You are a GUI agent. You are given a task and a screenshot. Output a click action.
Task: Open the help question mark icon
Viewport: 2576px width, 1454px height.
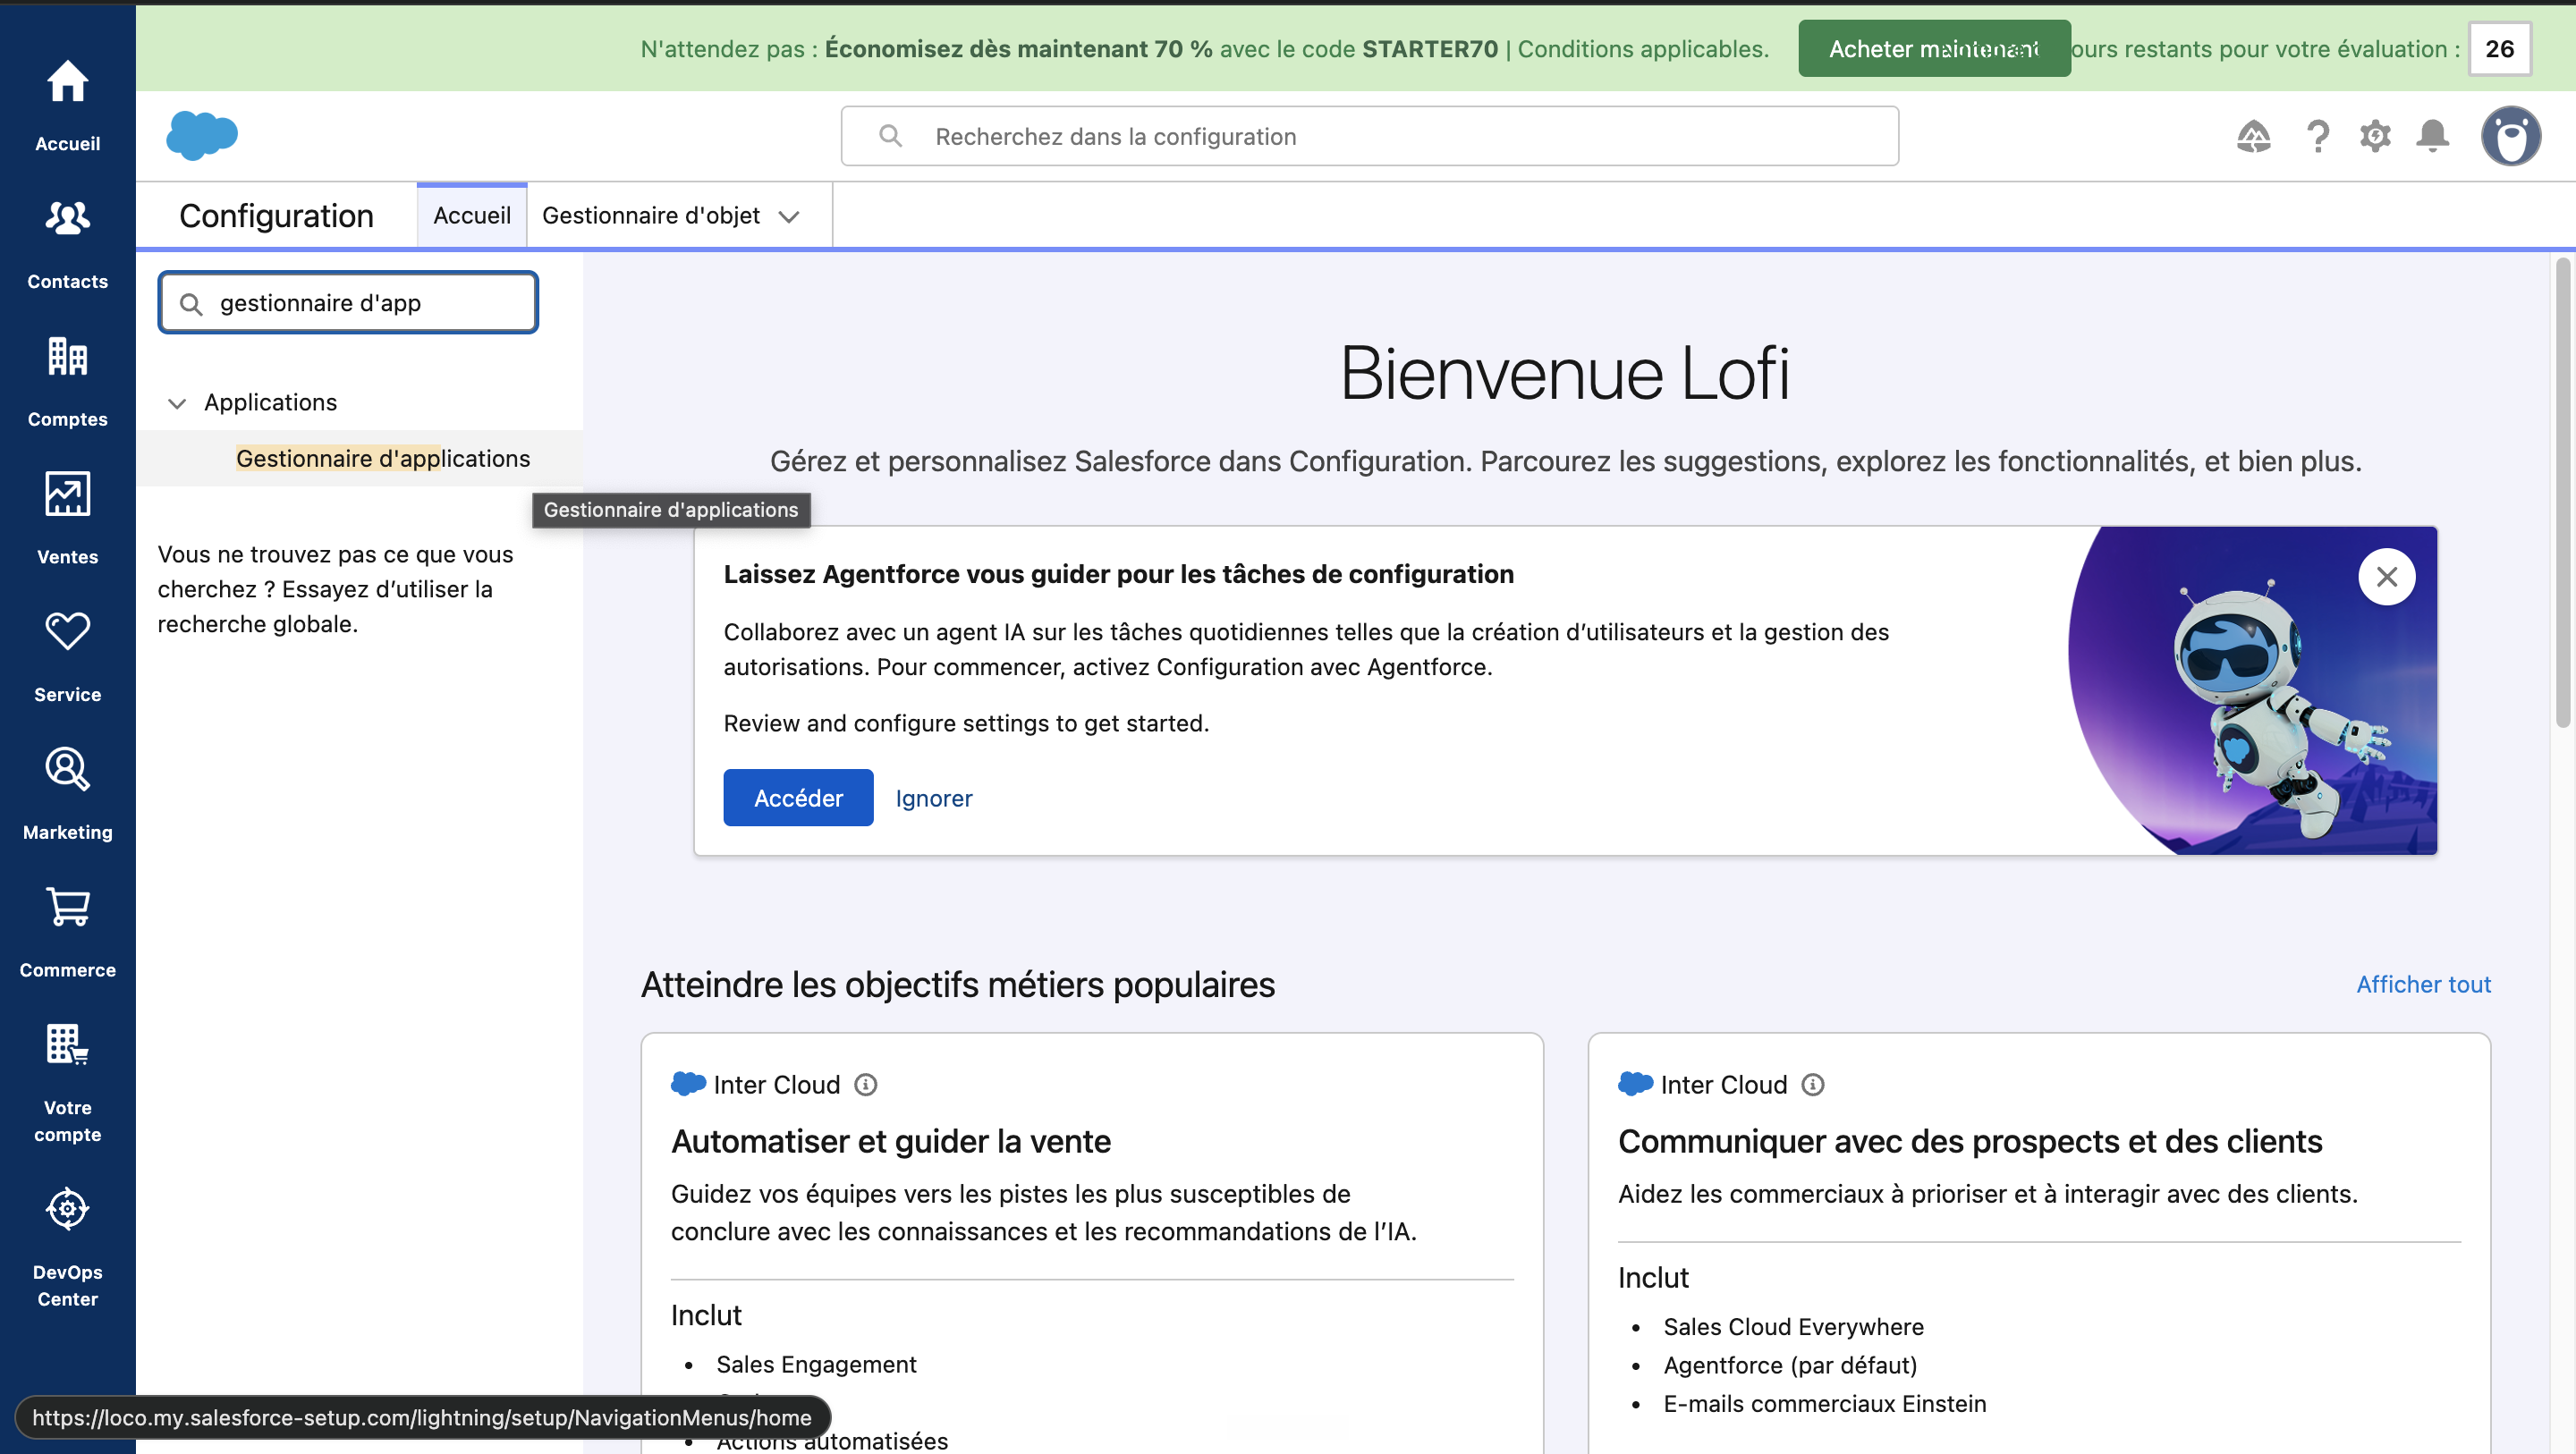click(2317, 135)
